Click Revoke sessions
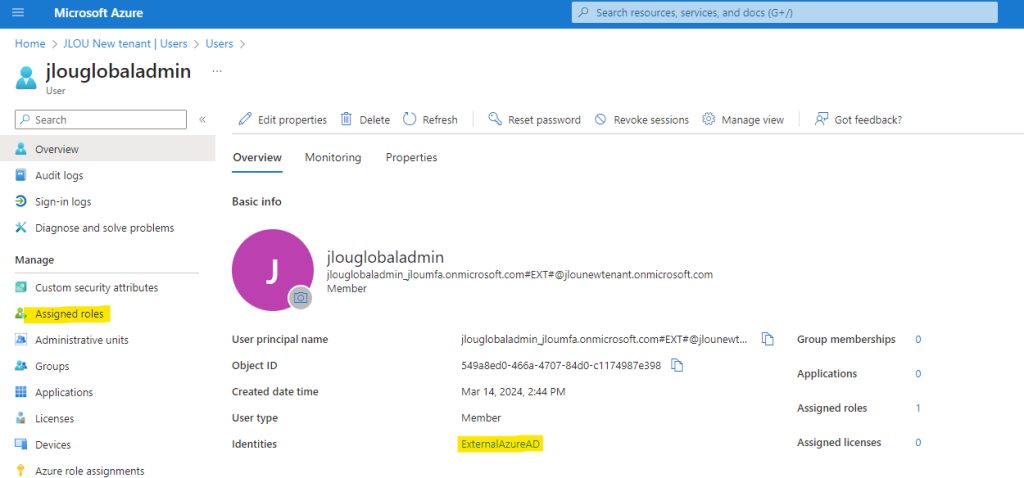 tap(651, 120)
